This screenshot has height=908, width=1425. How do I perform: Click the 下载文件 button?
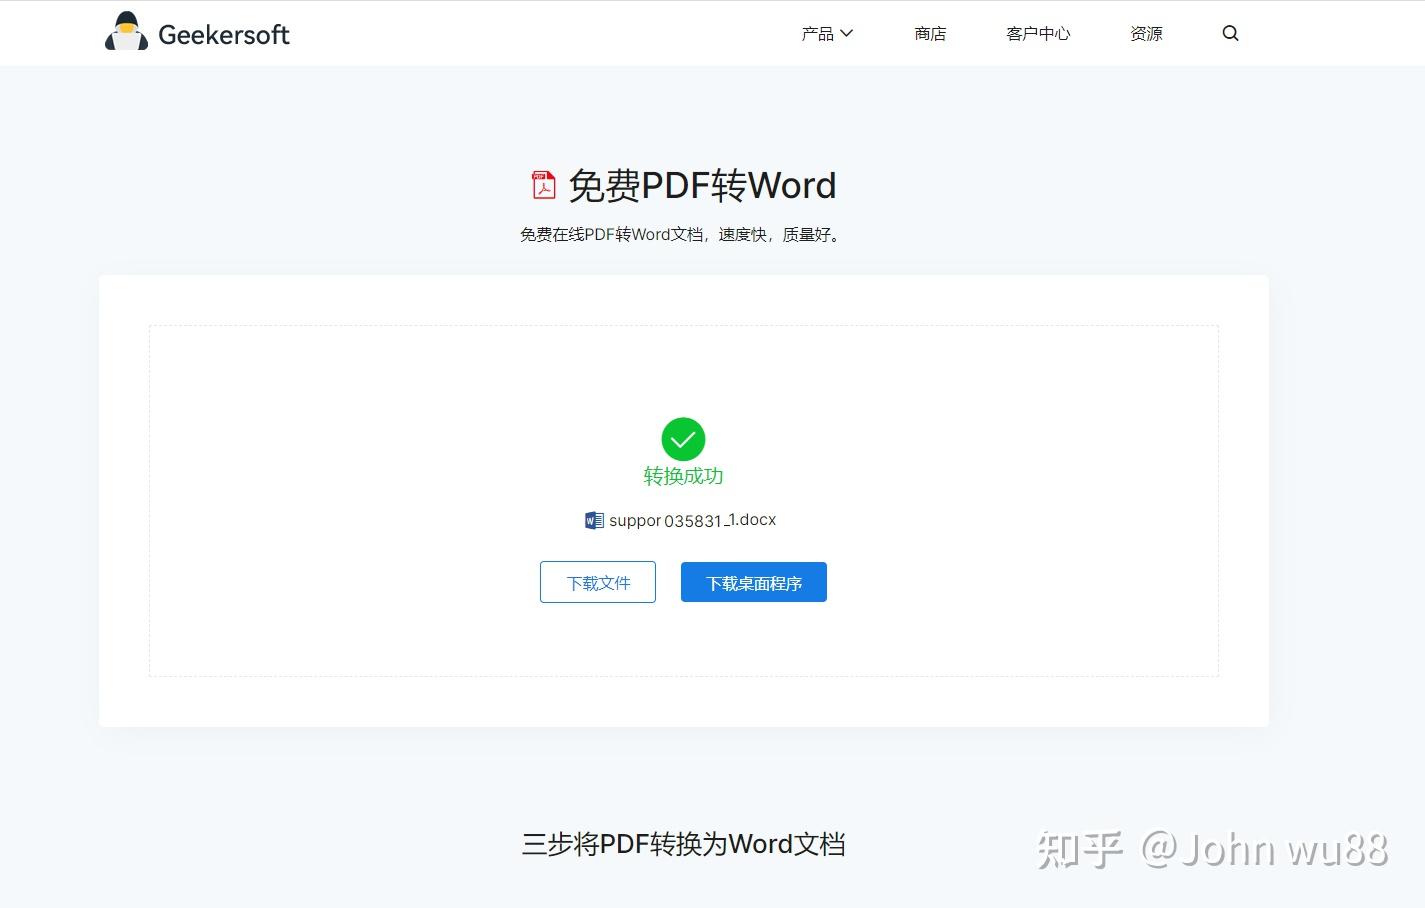coord(598,582)
